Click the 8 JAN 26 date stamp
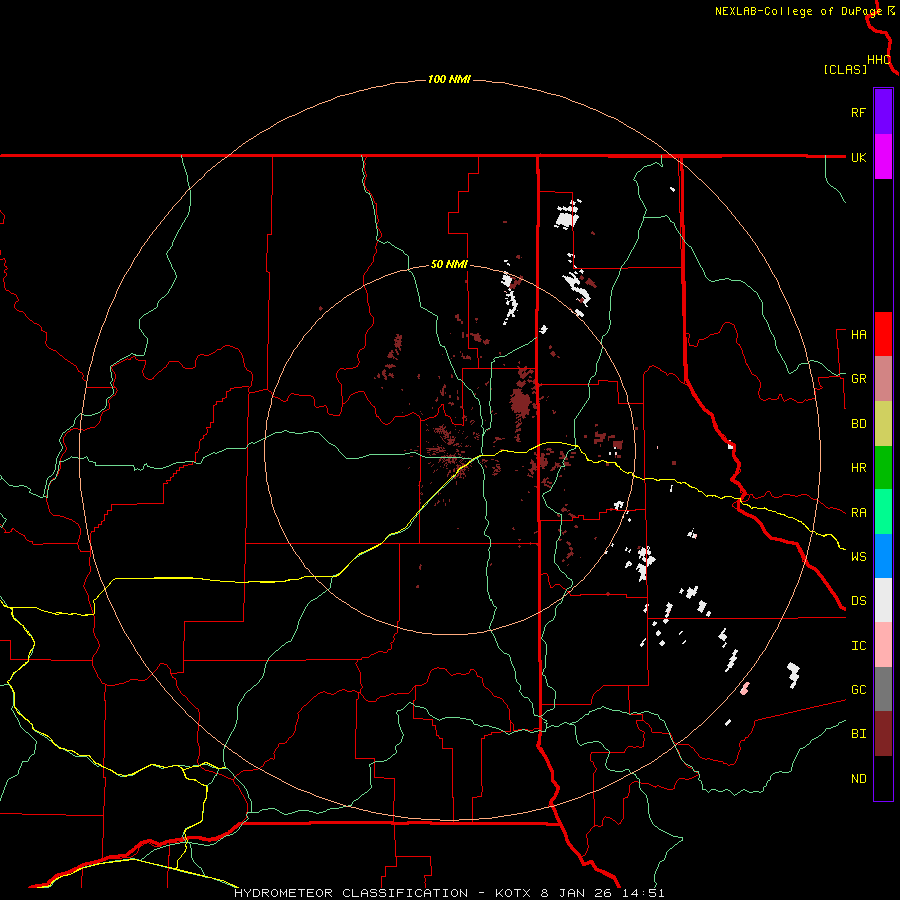Viewport: 900px width, 900px height. (578, 893)
